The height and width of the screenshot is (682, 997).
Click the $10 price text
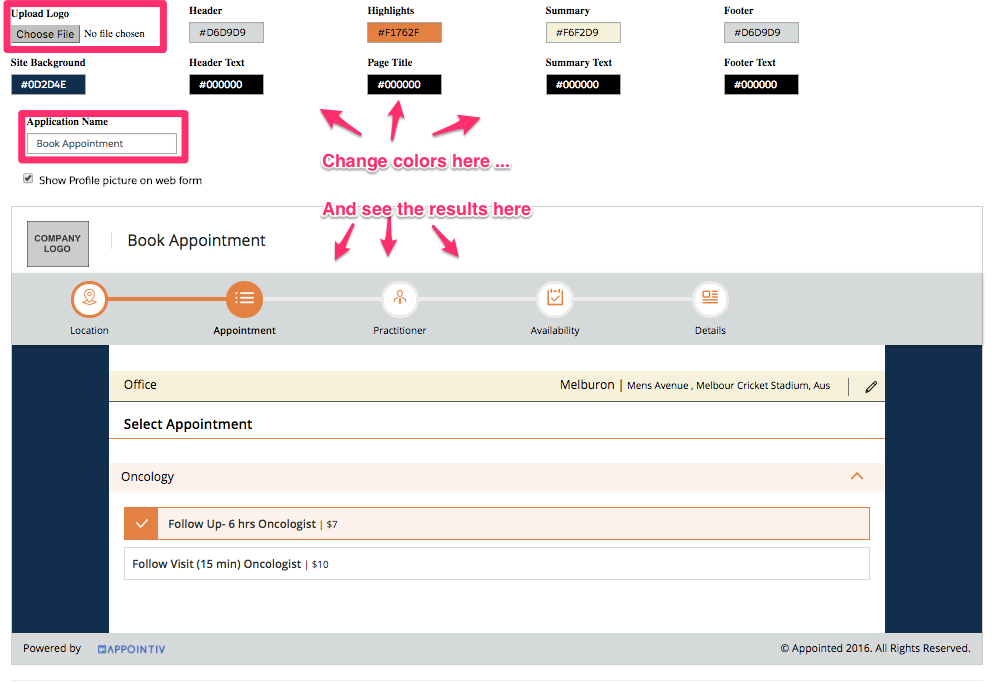[320, 564]
